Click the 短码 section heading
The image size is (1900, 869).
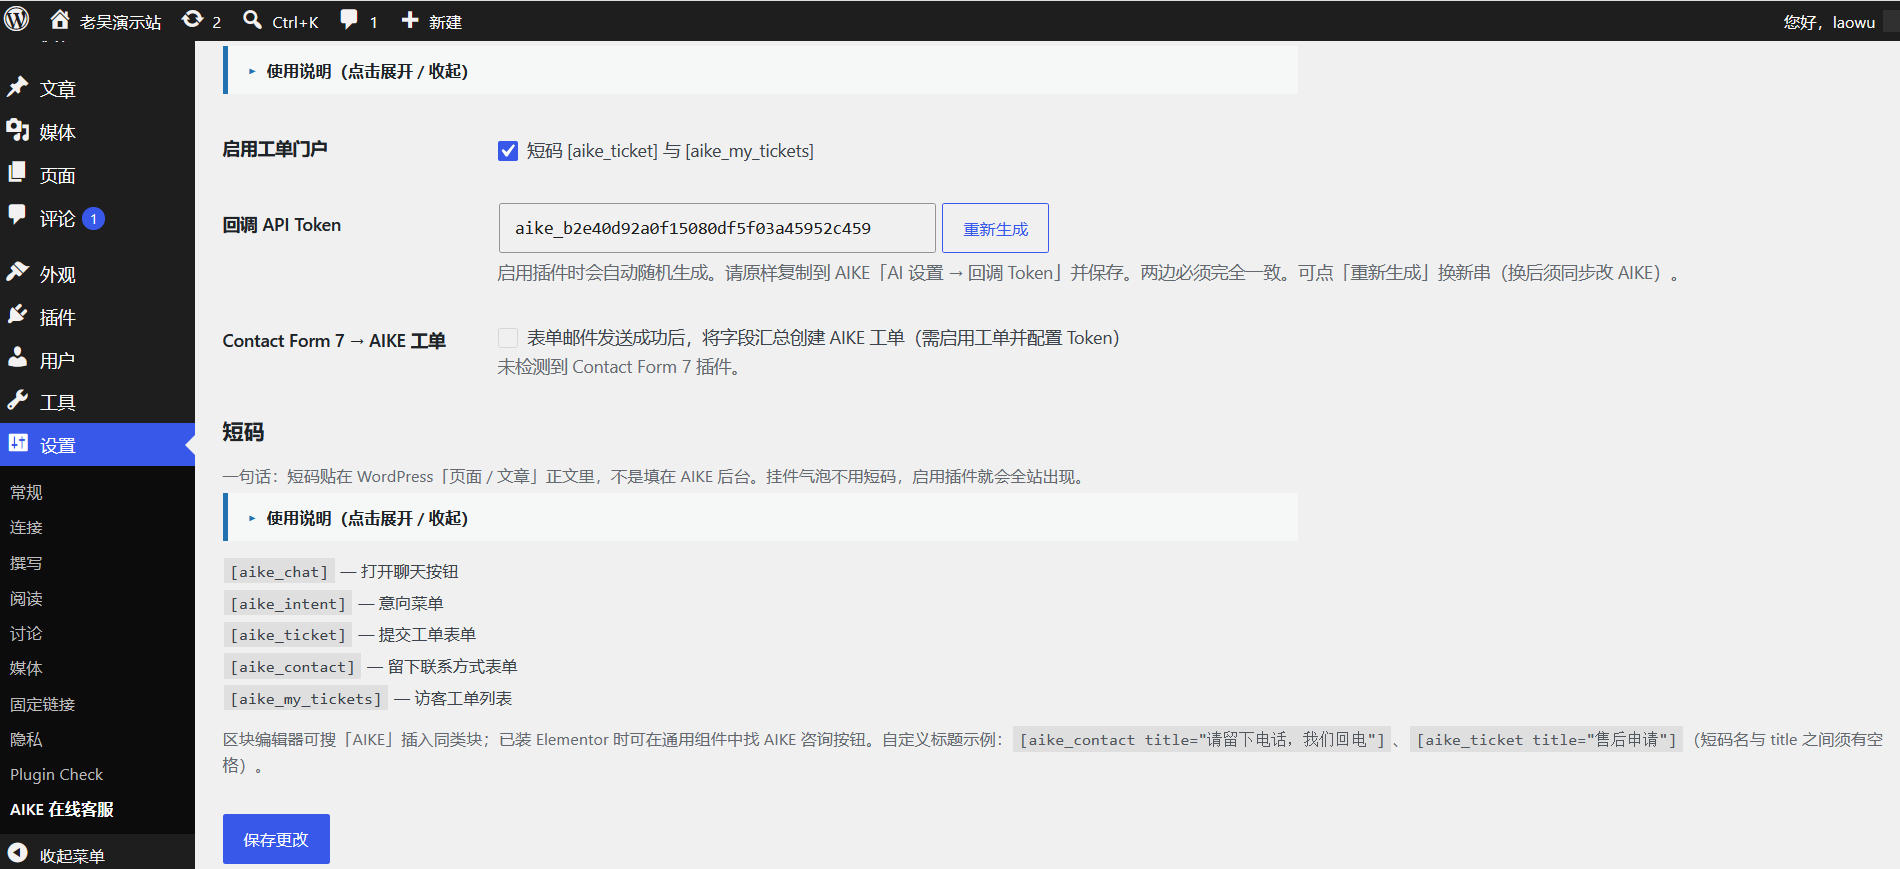pyautogui.click(x=243, y=432)
